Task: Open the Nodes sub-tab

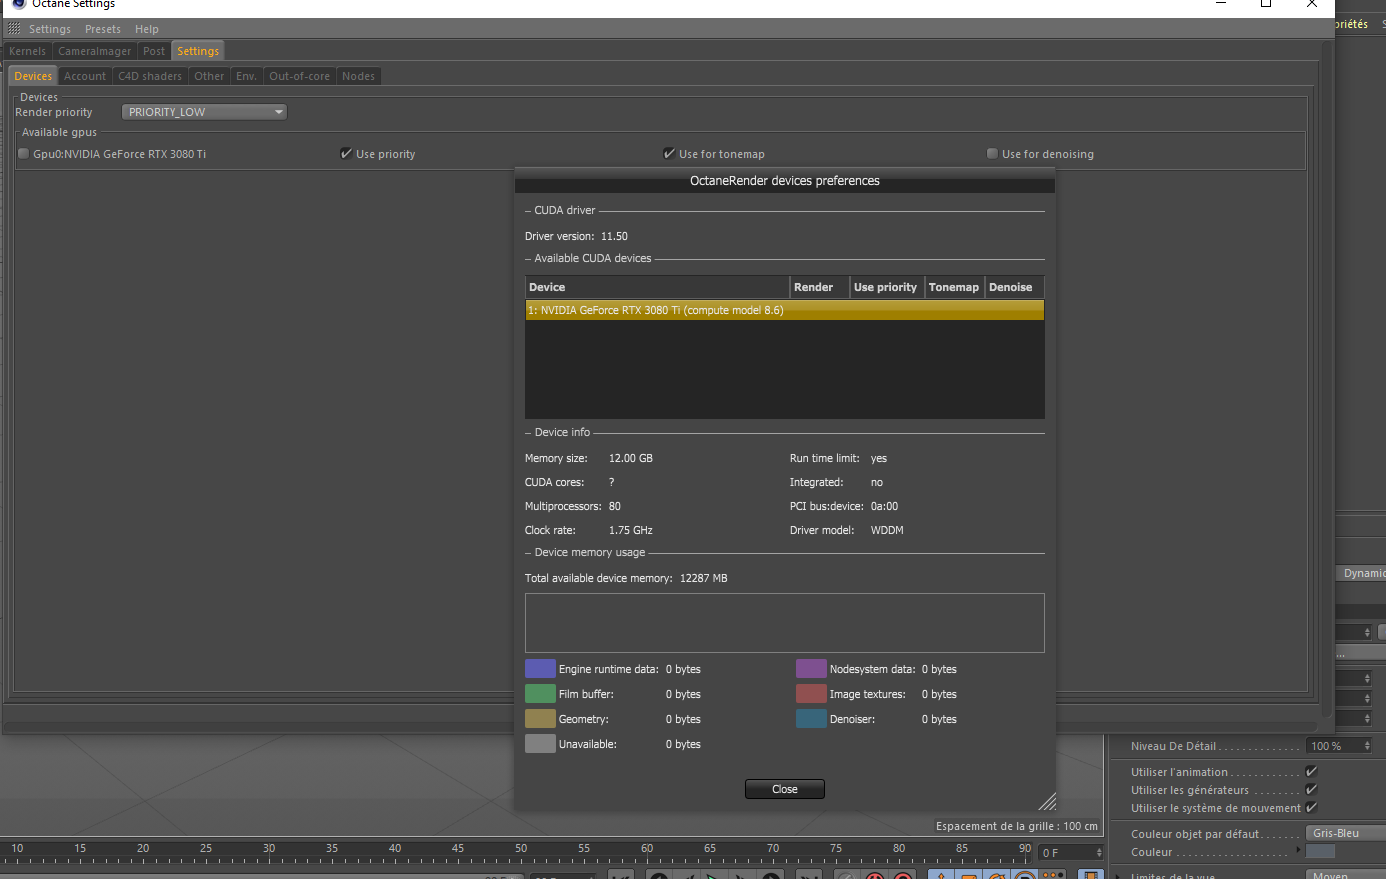Action: coord(359,76)
